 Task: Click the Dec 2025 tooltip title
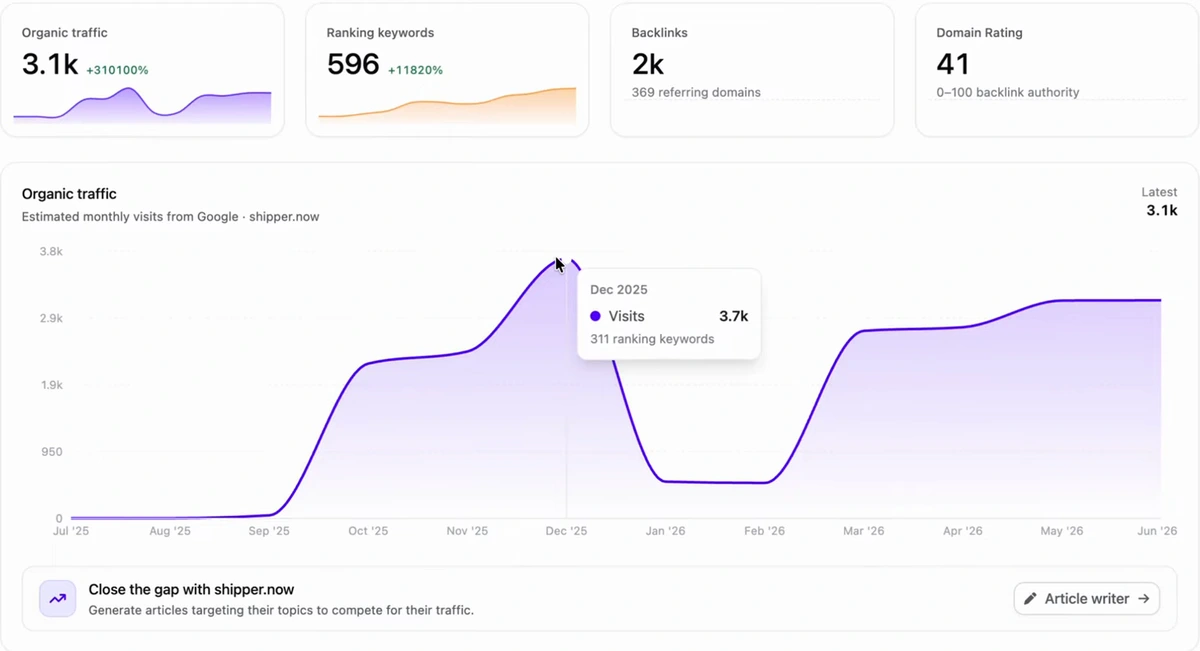(619, 290)
